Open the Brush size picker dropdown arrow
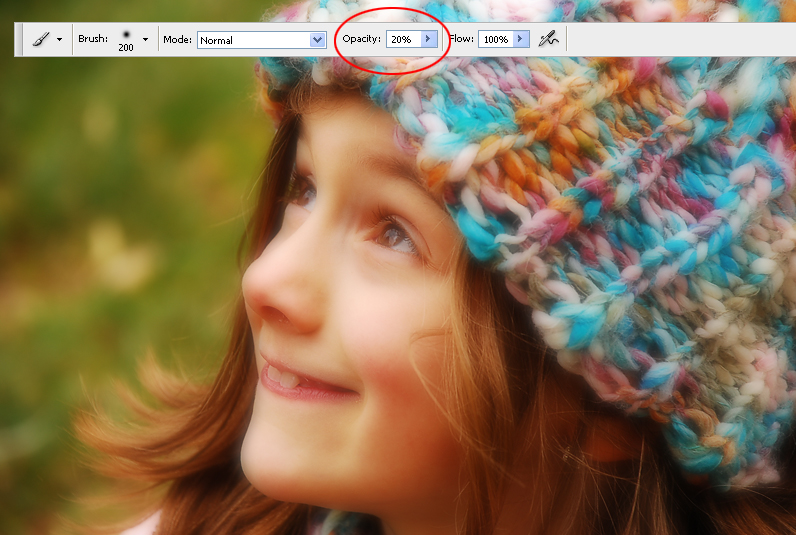 point(146,39)
